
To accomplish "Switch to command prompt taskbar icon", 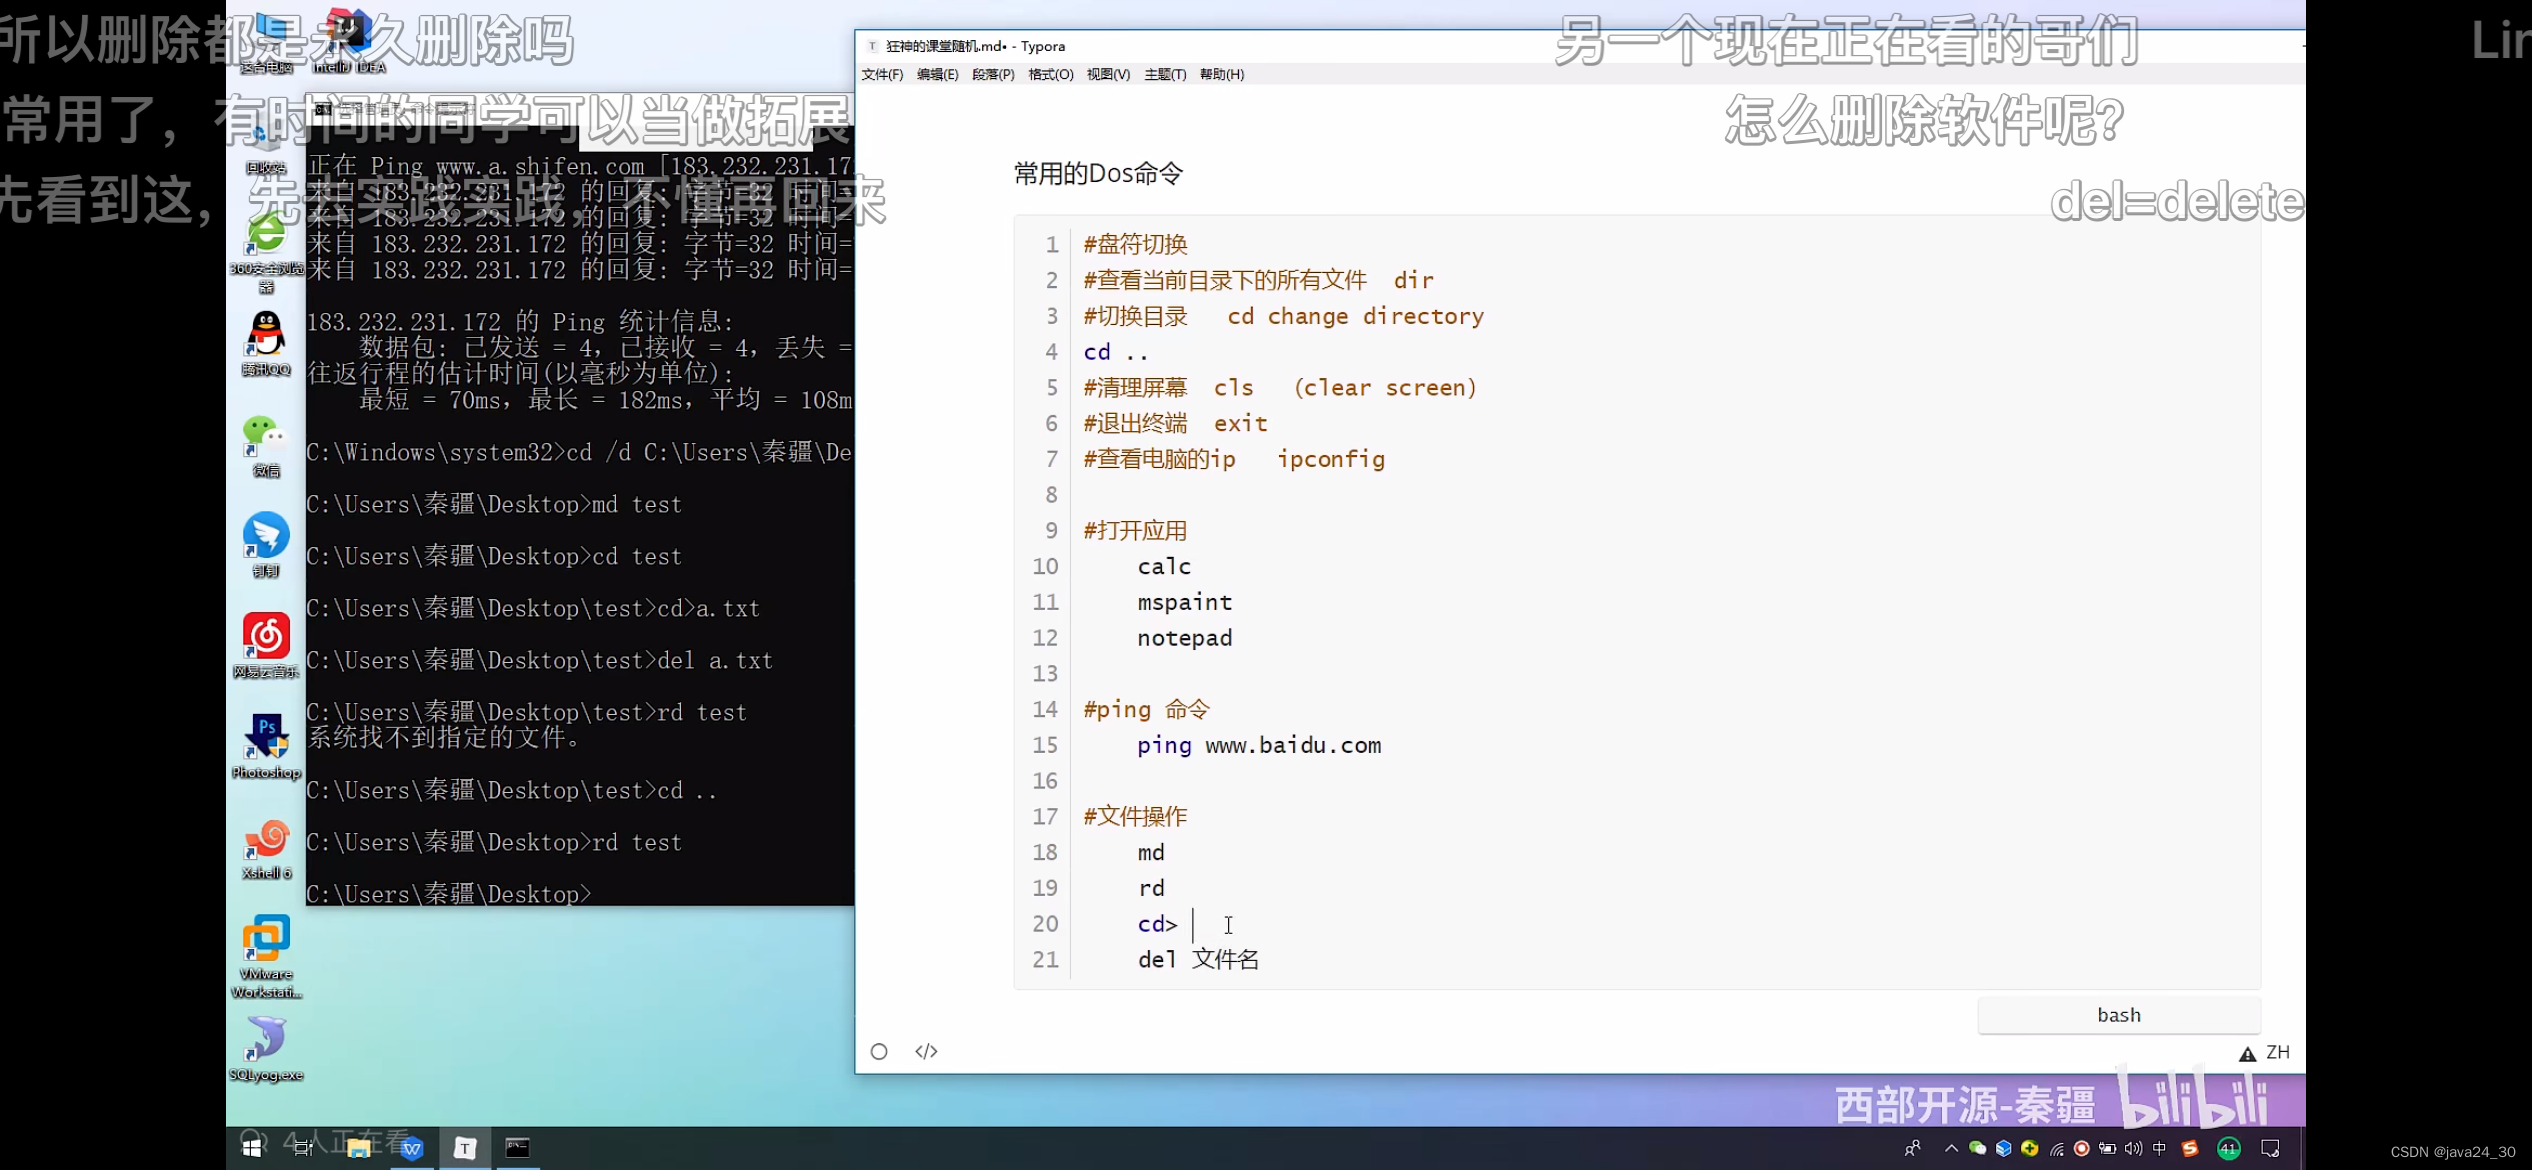I will pyautogui.click(x=517, y=1148).
